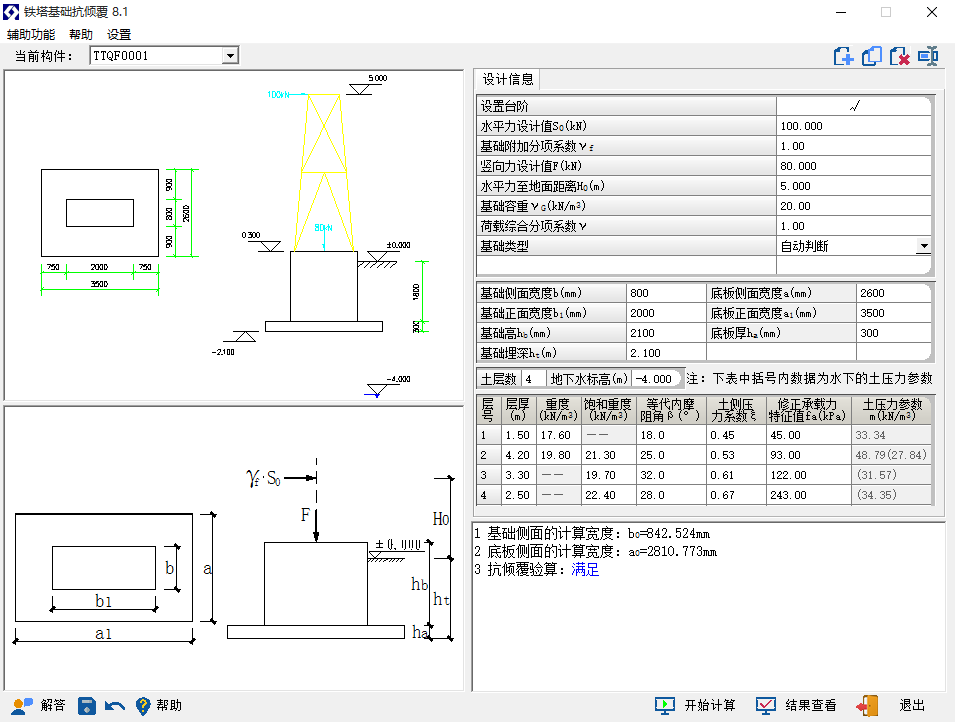Click the 帮助 button with question mark
This screenshot has width=955, height=722.
(158, 706)
